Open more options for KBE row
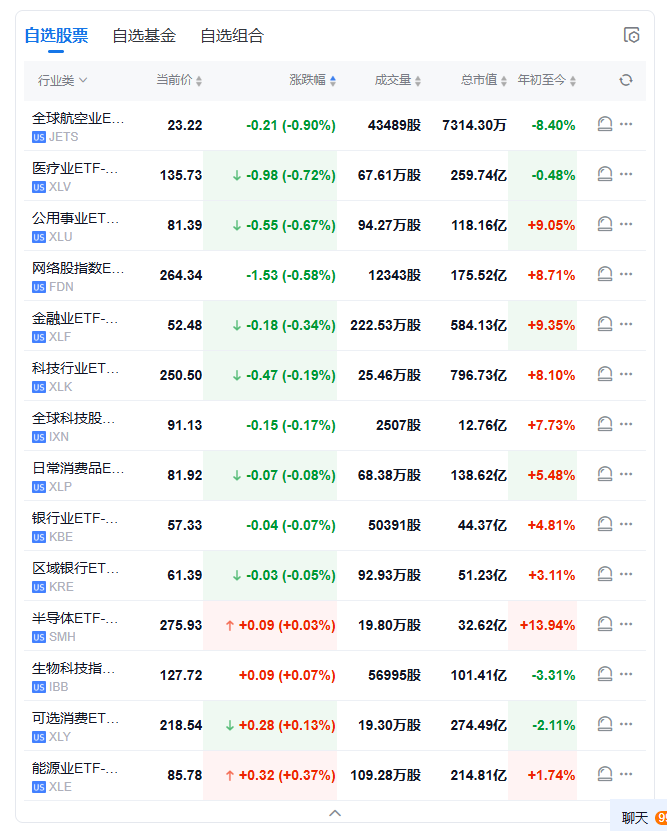 click(x=626, y=524)
